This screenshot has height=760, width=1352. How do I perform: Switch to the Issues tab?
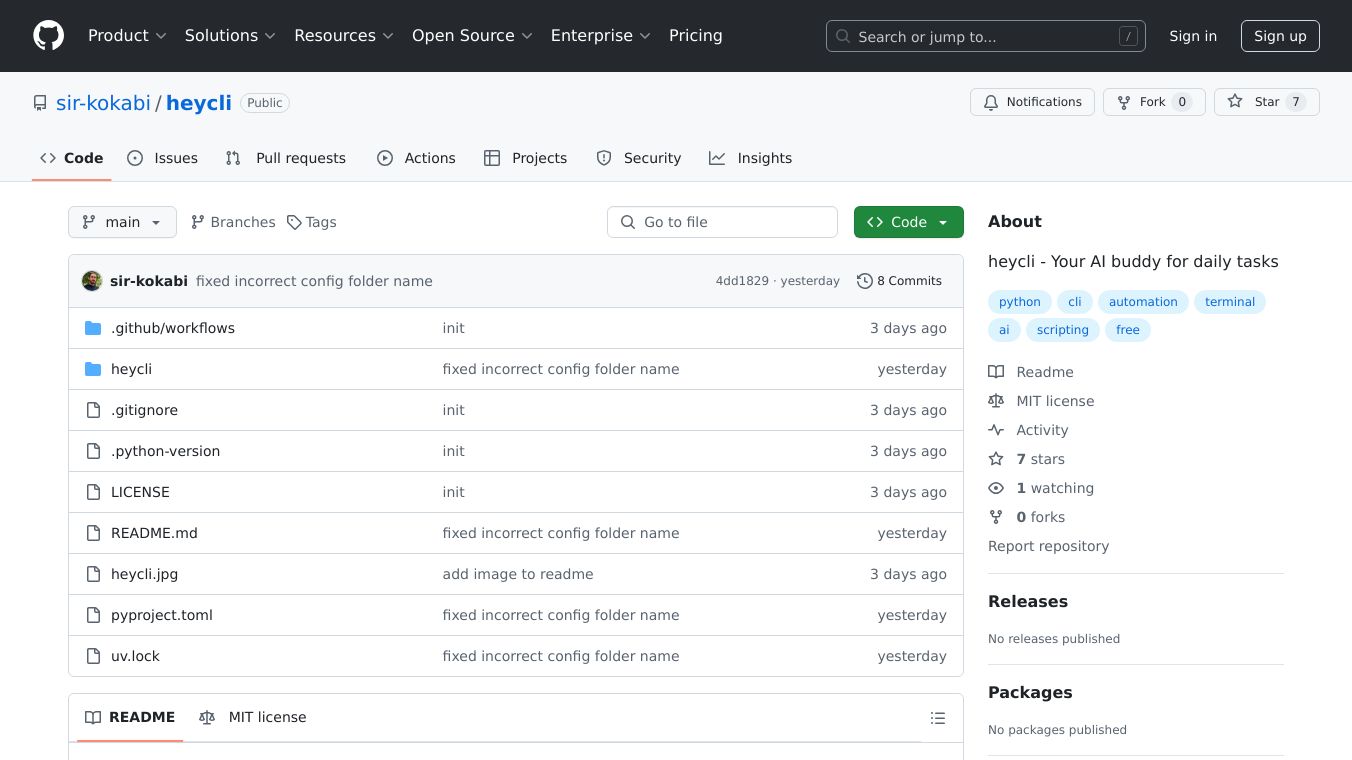click(163, 158)
